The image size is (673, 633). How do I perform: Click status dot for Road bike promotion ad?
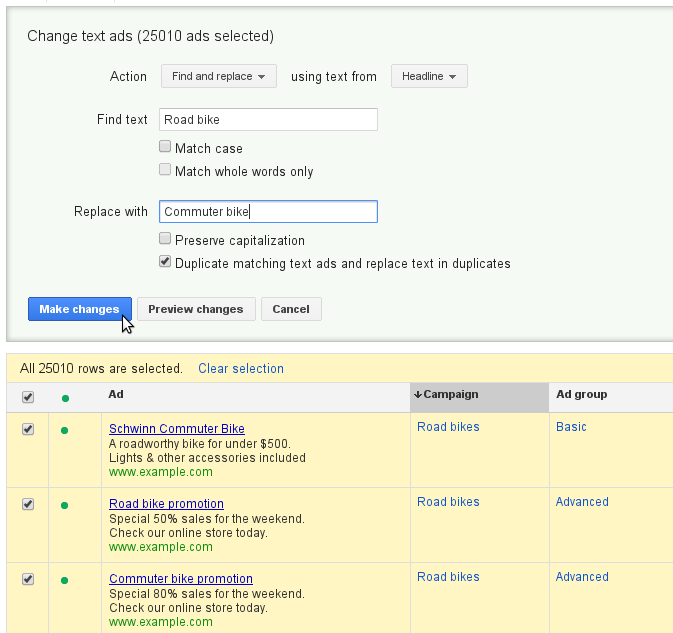tap(65, 505)
